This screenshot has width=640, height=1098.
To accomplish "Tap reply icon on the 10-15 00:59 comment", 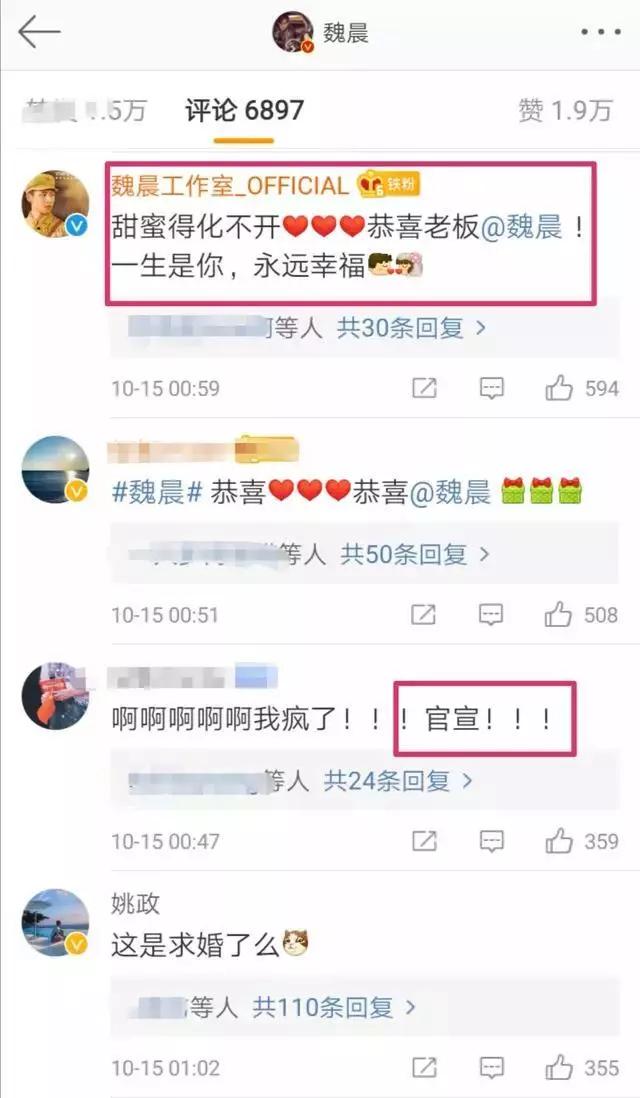I will click(492, 388).
